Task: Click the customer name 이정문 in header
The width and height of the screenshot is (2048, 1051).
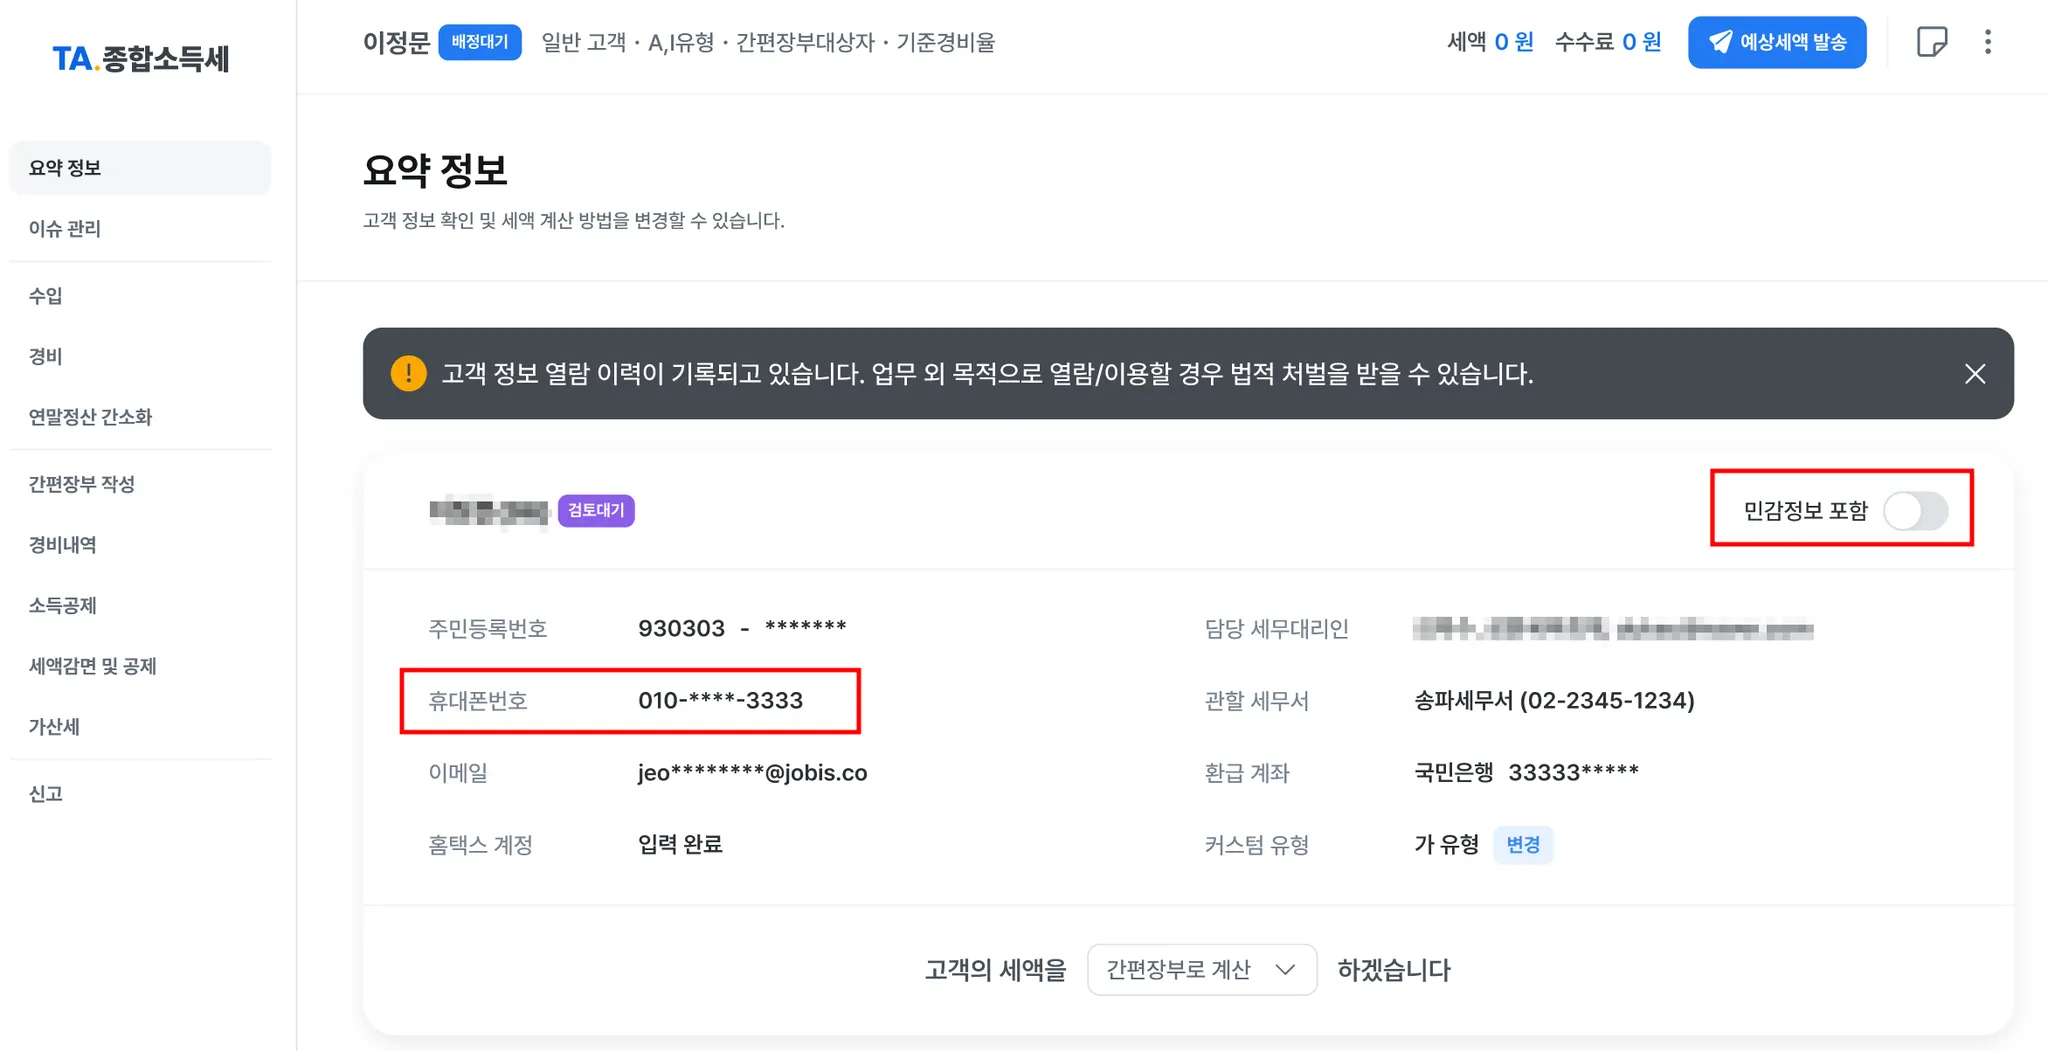Action: click(x=396, y=42)
